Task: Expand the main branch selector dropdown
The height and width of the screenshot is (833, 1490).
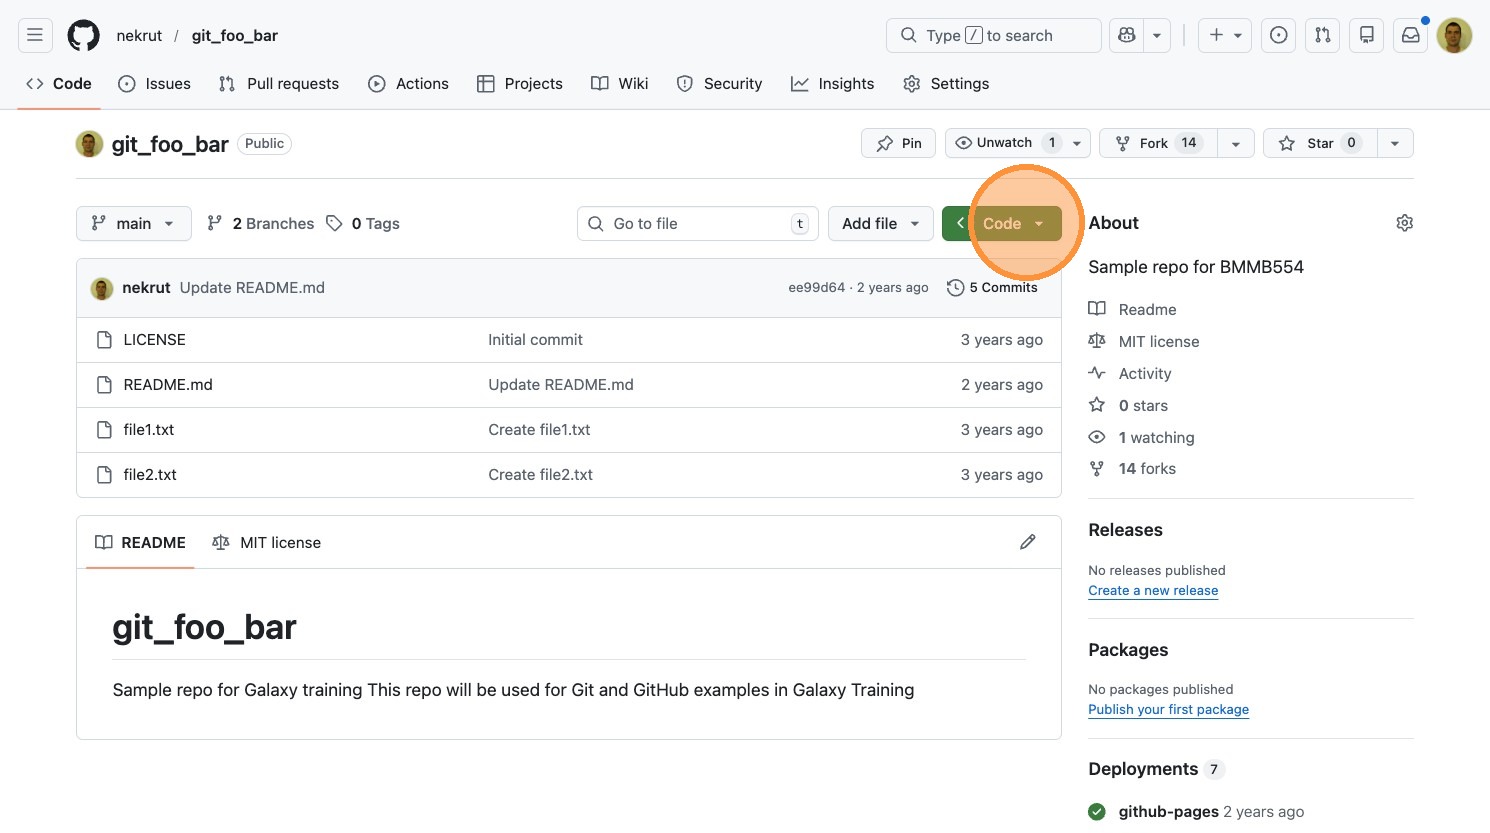Action: (133, 224)
